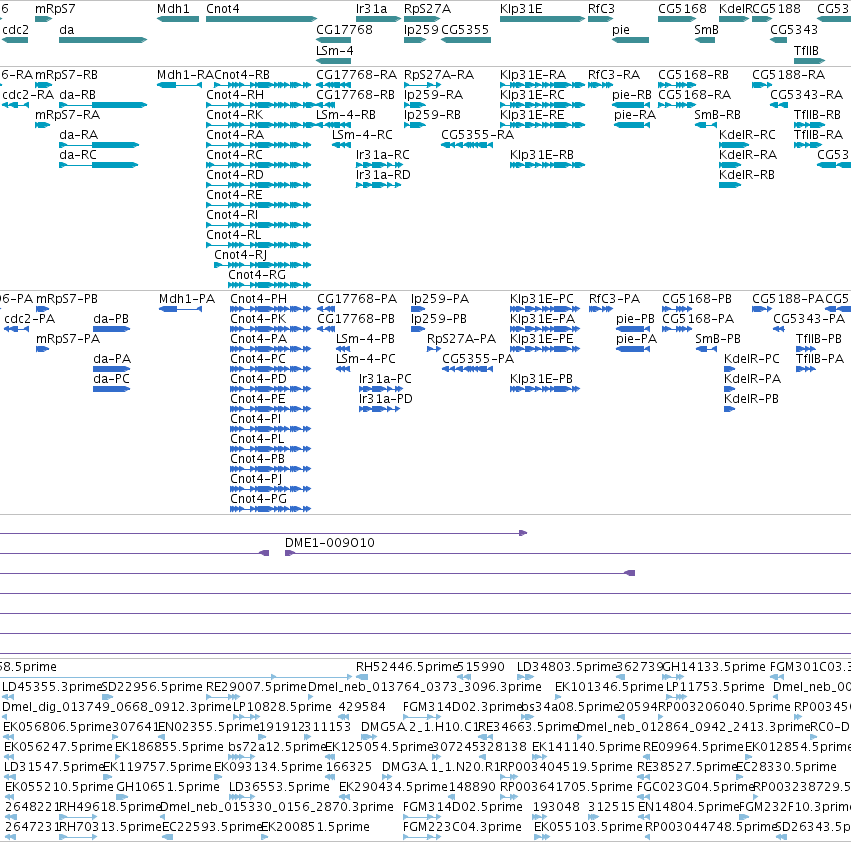Select the mRpS7 gene label
The height and width of the screenshot is (842, 851).
tap(55, 9)
